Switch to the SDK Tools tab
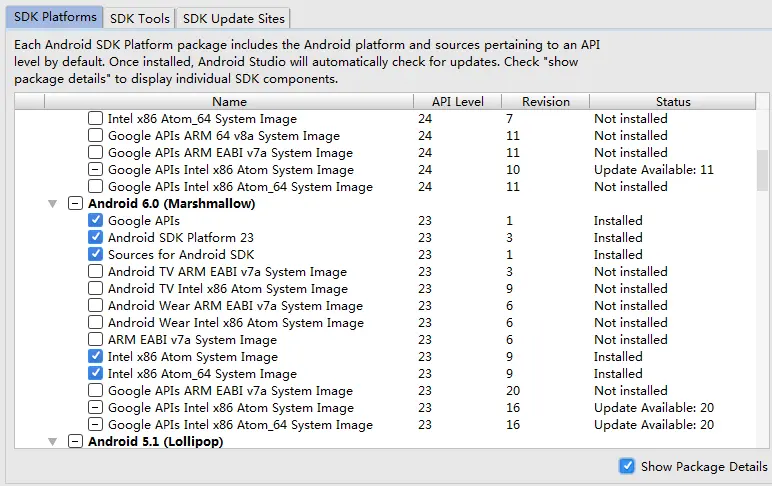The image size is (772, 486). tap(141, 18)
